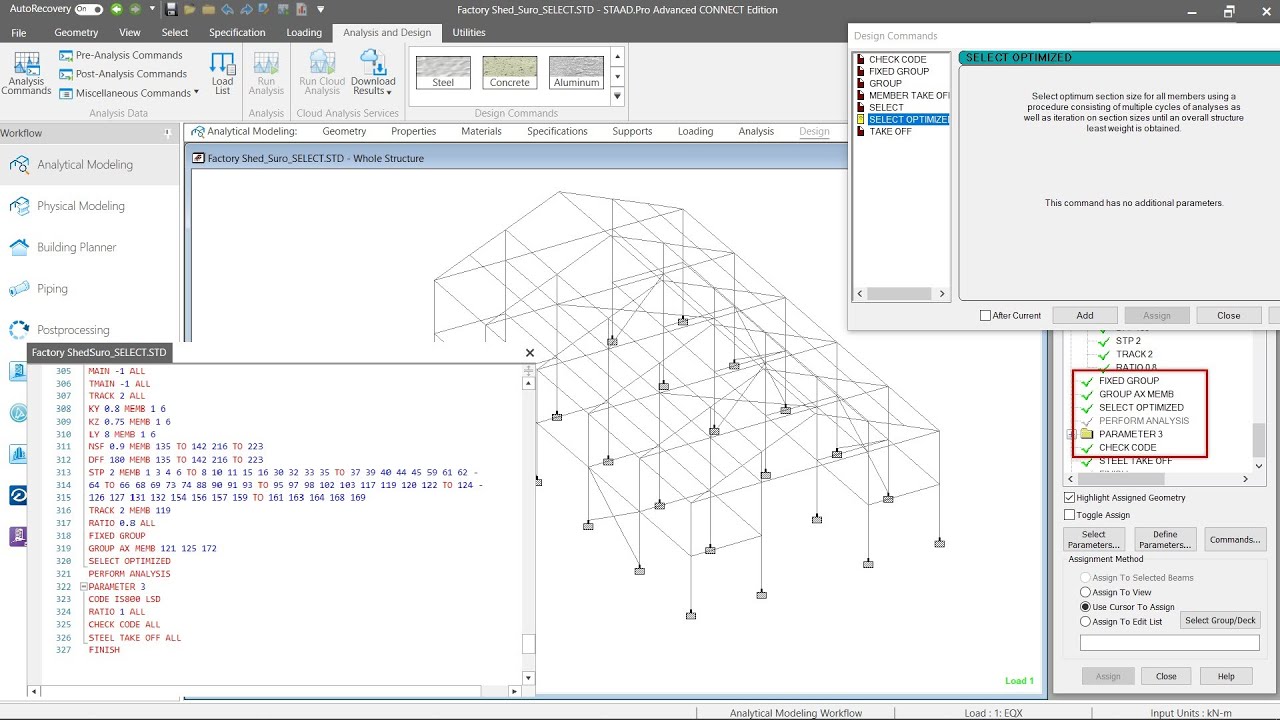This screenshot has height=720, width=1280.
Task: Open the Utilities ribbon tab
Action: [x=469, y=33]
